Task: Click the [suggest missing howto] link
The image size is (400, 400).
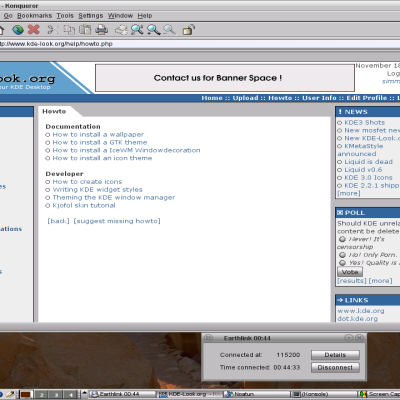Action: (x=117, y=221)
